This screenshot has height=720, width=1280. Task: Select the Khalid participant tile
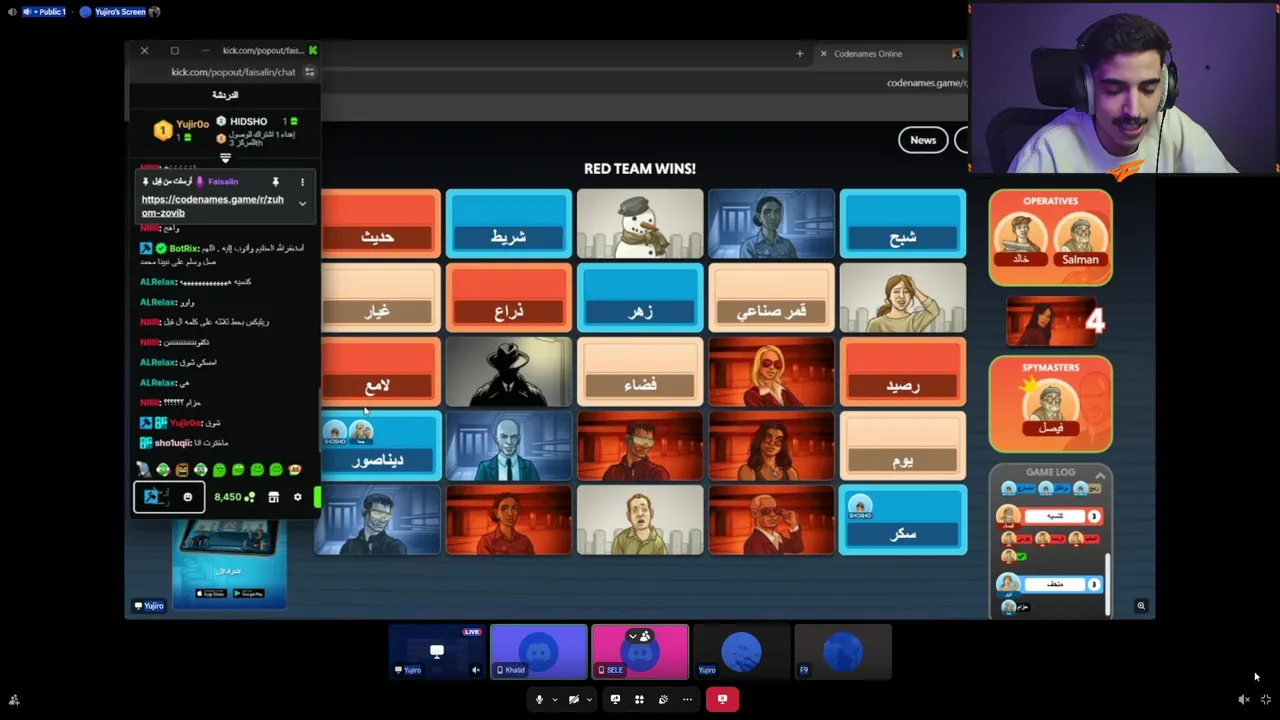[x=539, y=652]
